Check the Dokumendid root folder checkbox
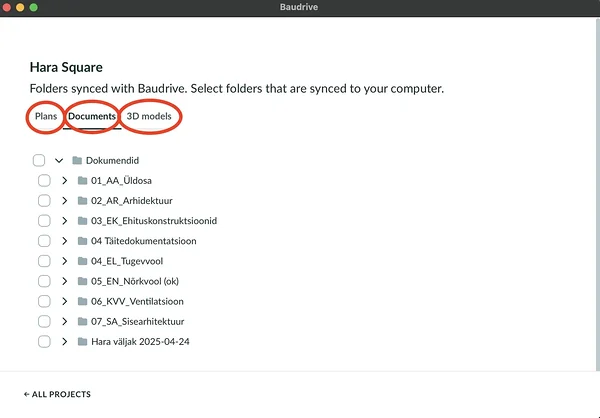 [39, 160]
